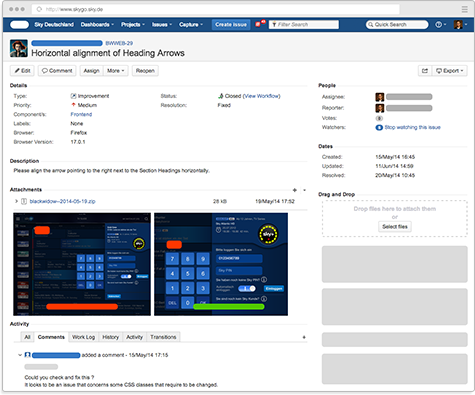Expand the blackwidow zip attachment
This screenshot has width=475, height=395.
point(16,201)
